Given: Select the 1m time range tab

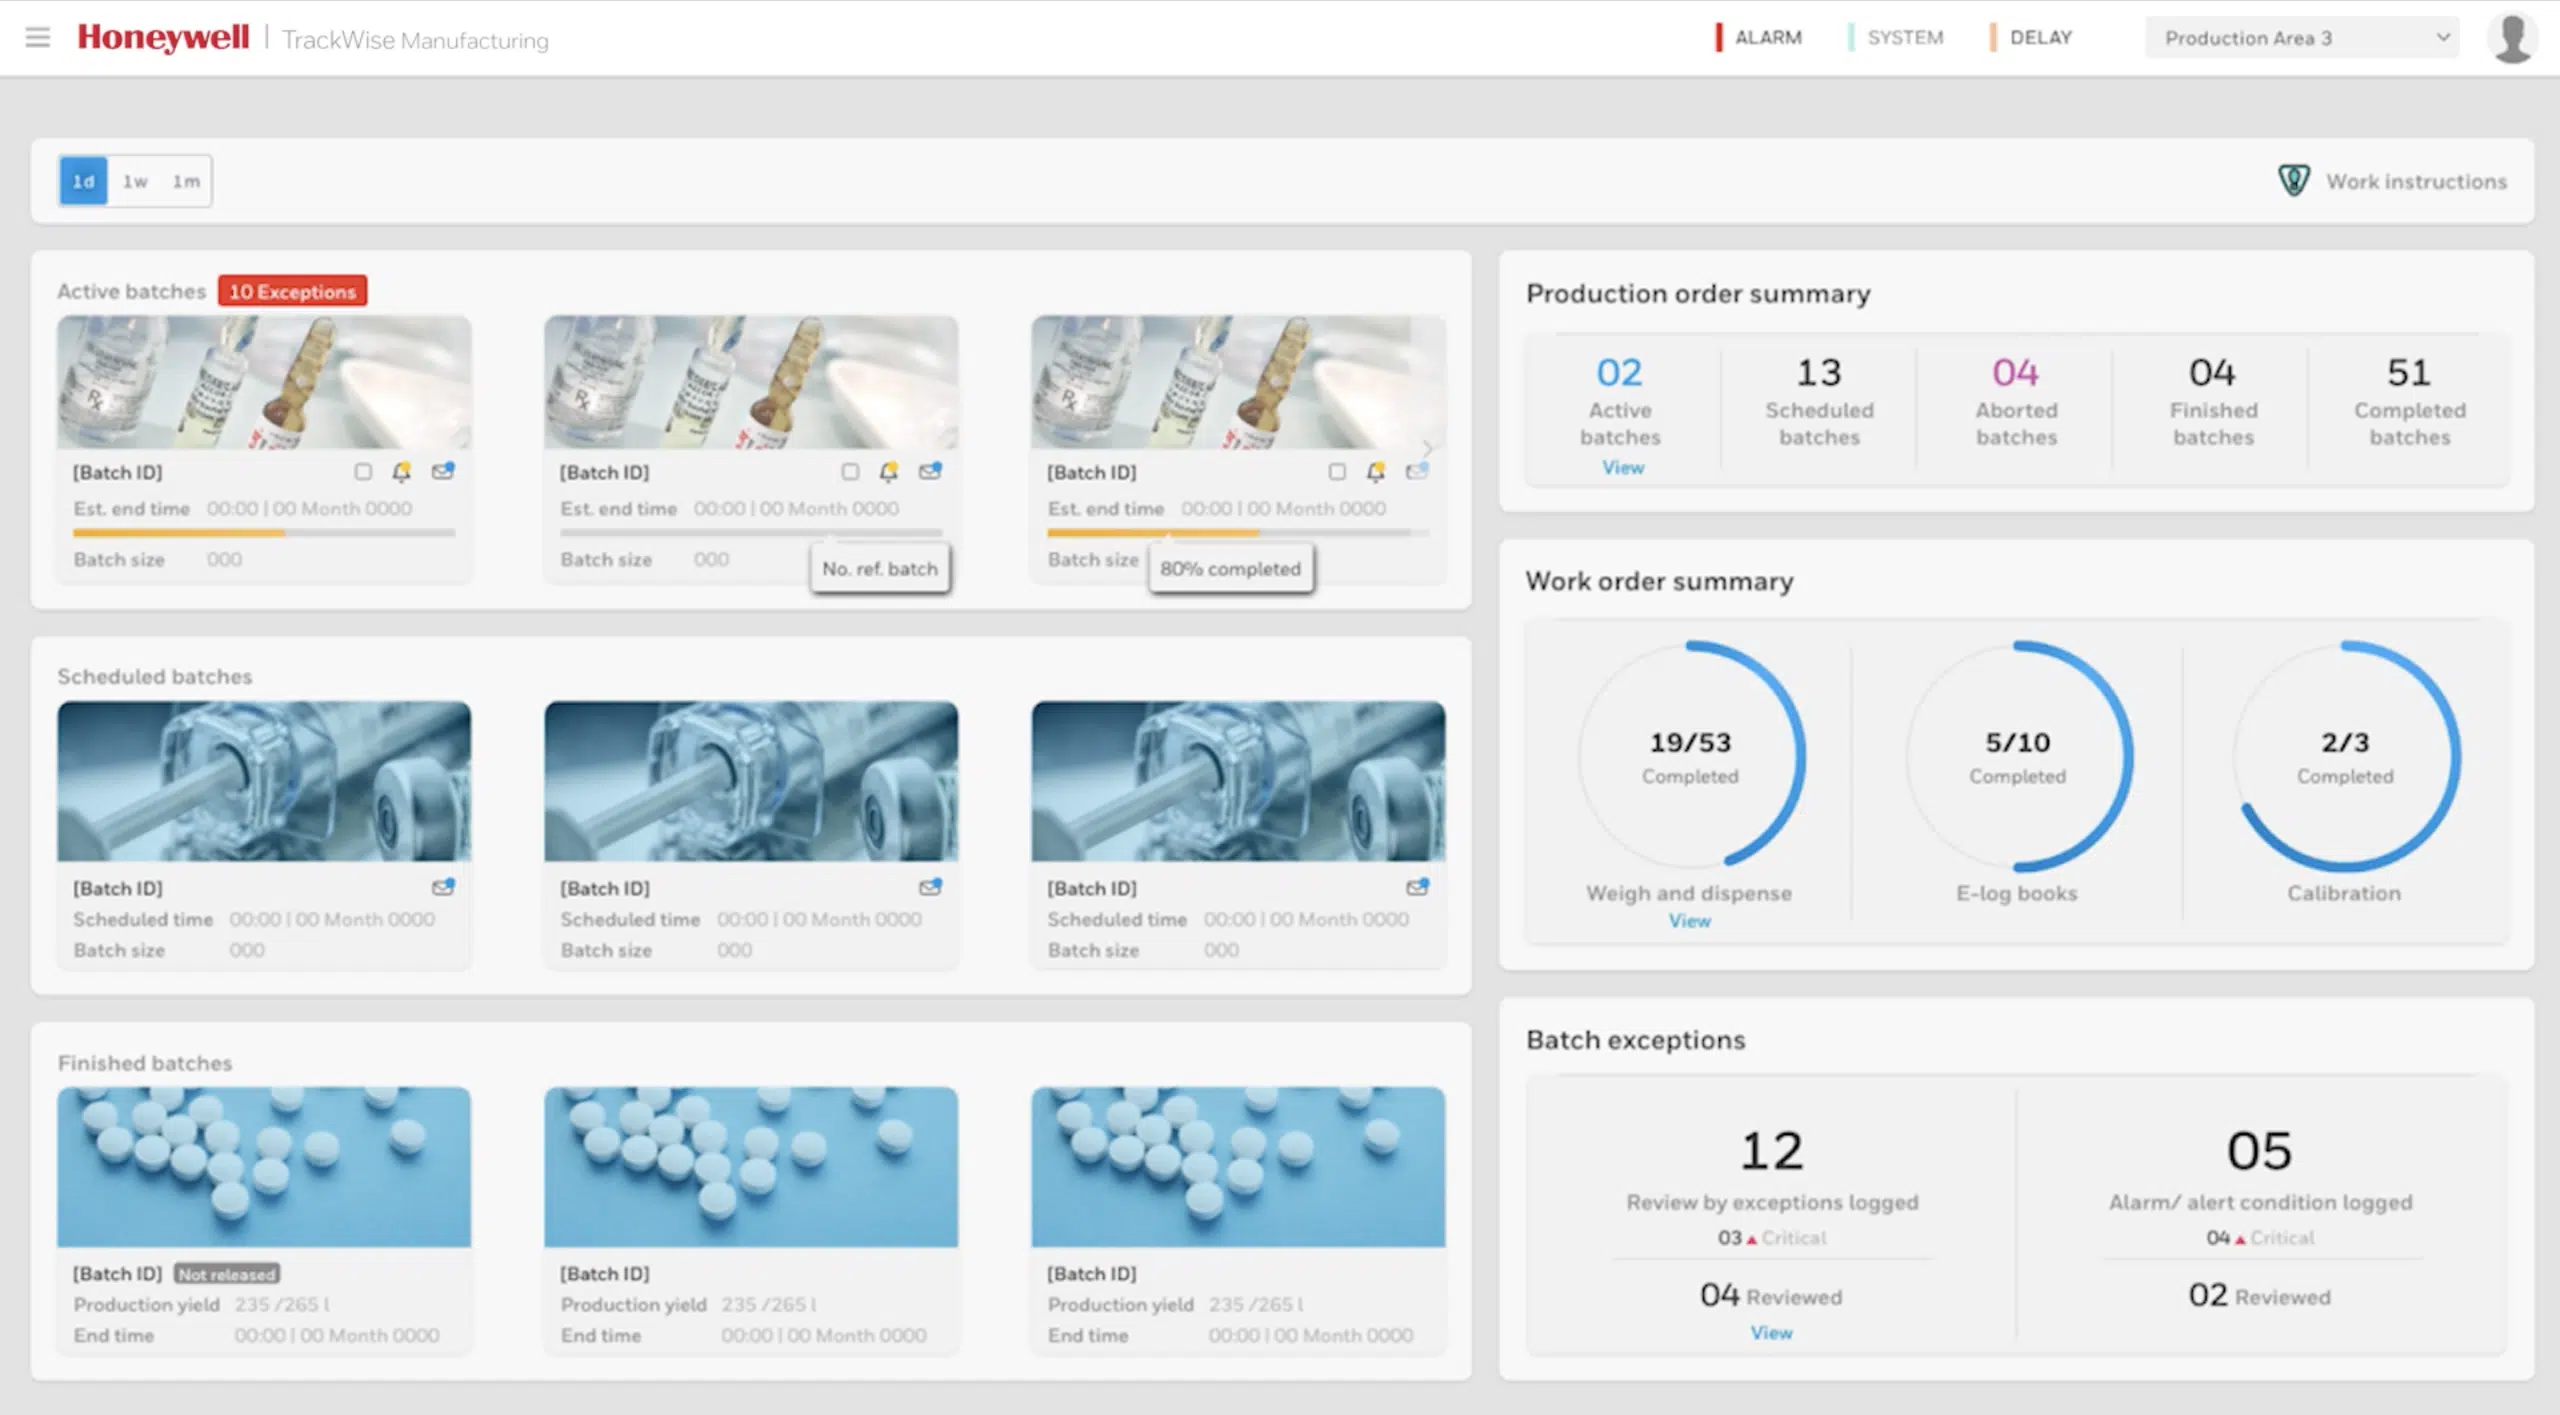Looking at the screenshot, I should [x=186, y=181].
